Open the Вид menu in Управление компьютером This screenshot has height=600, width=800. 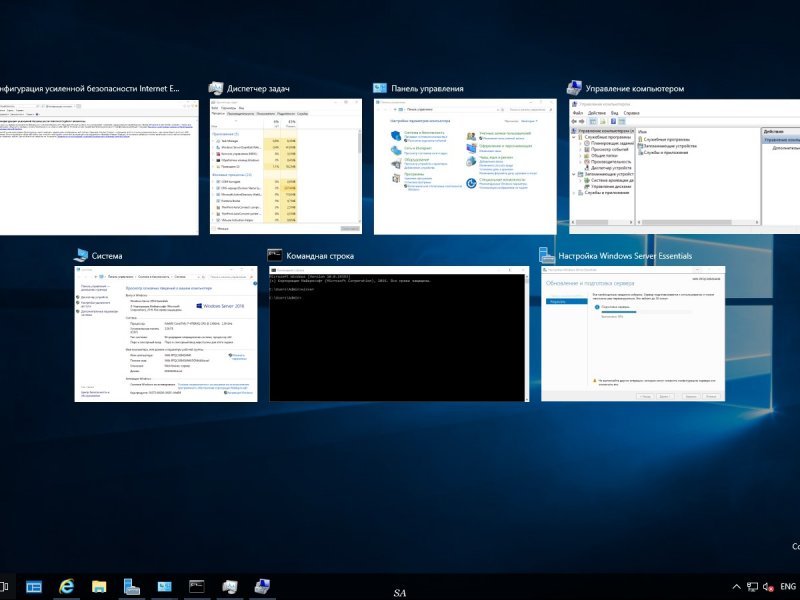(x=614, y=113)
